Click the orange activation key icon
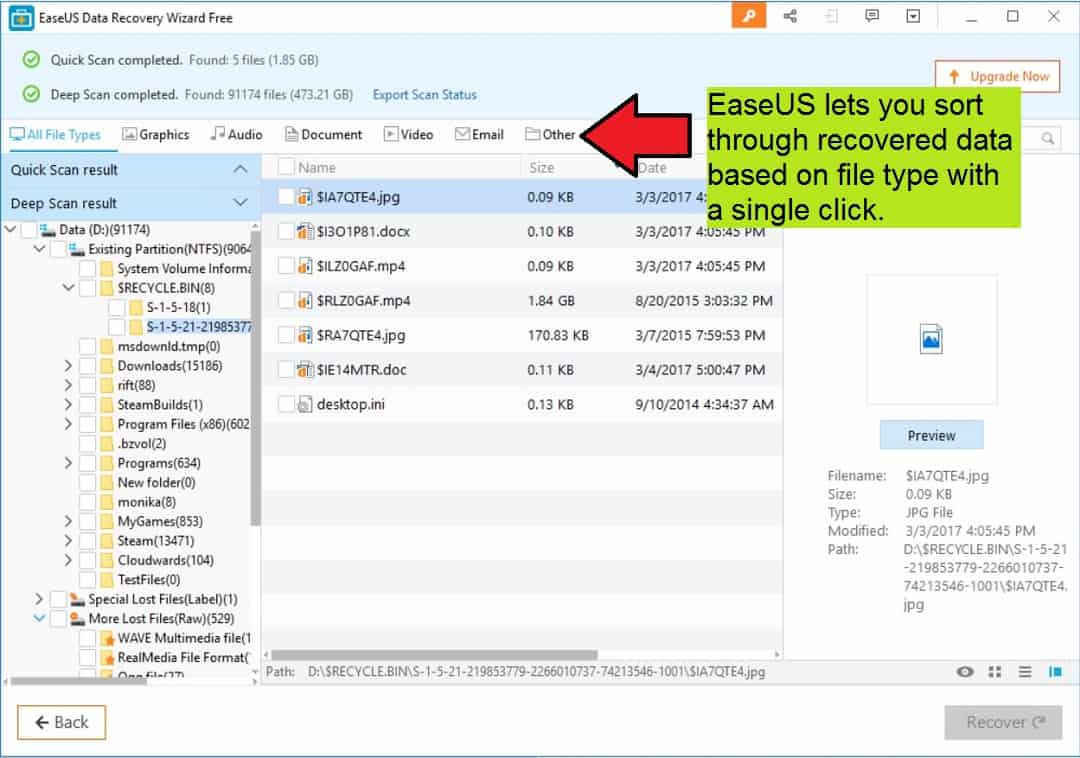Viewport: 1080px width, 758px height. click(749, 16)
